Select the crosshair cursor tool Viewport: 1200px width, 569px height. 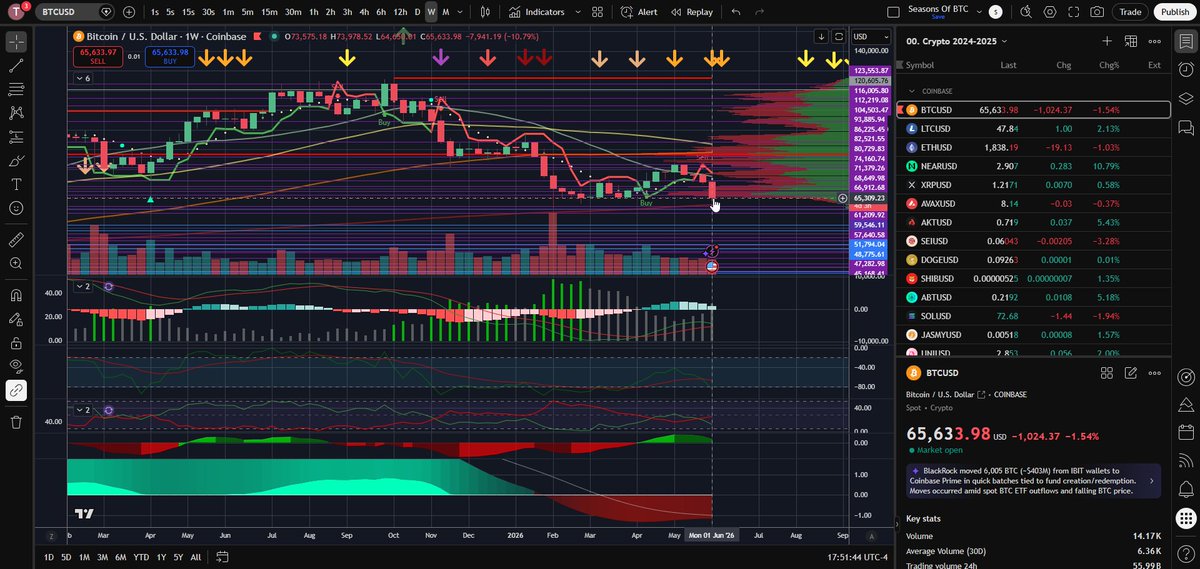point(16,42)
